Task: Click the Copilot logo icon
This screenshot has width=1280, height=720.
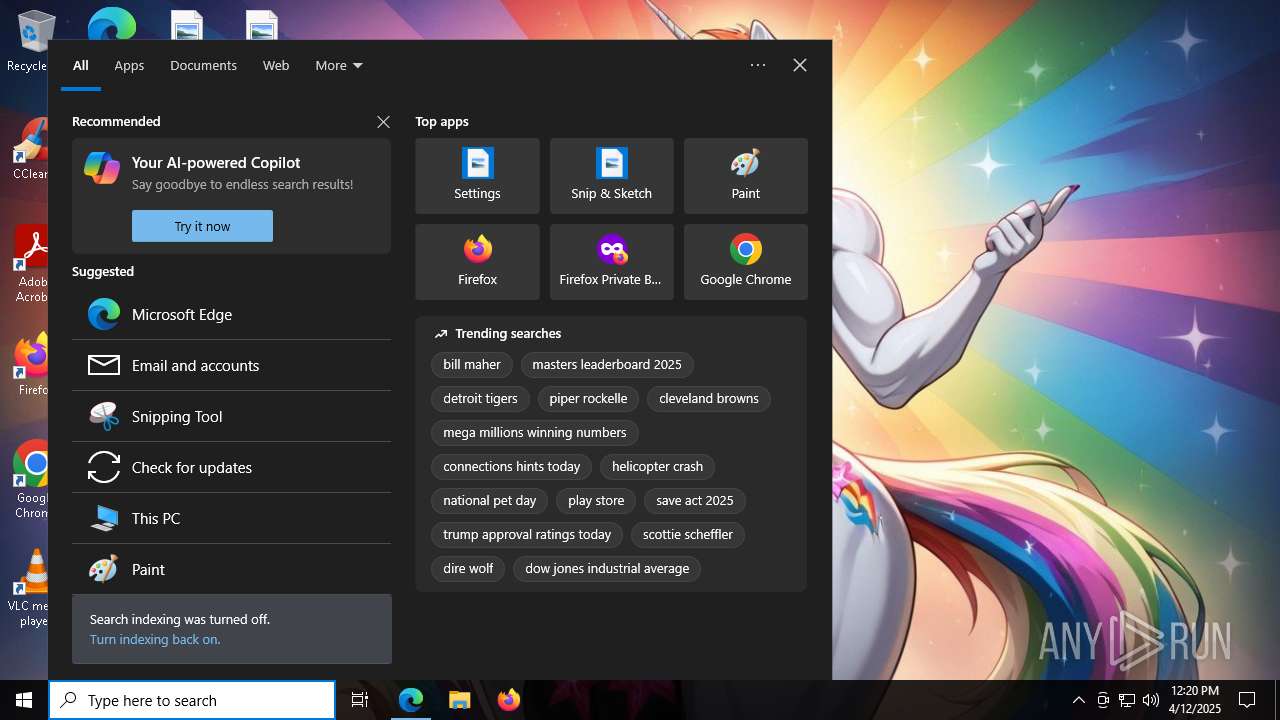Action: (102, 167)
